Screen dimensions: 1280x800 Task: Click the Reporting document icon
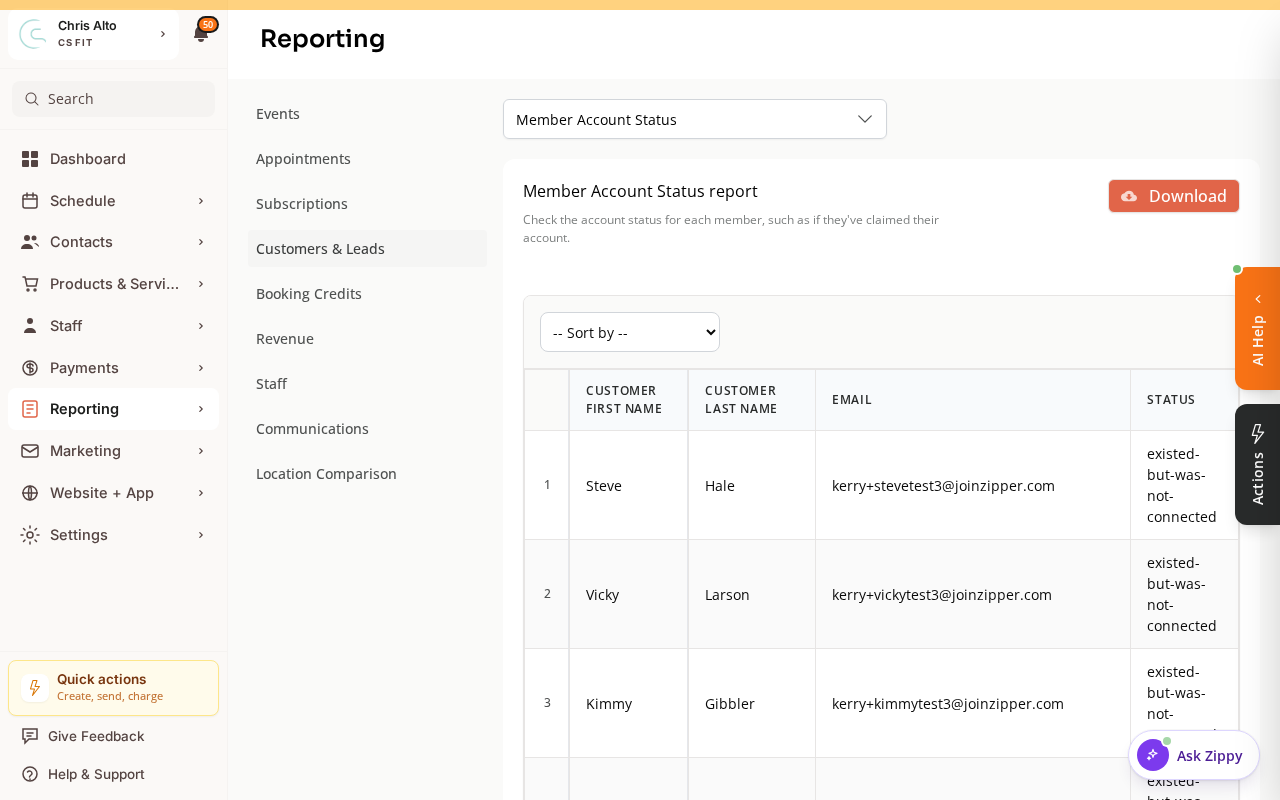30,409
